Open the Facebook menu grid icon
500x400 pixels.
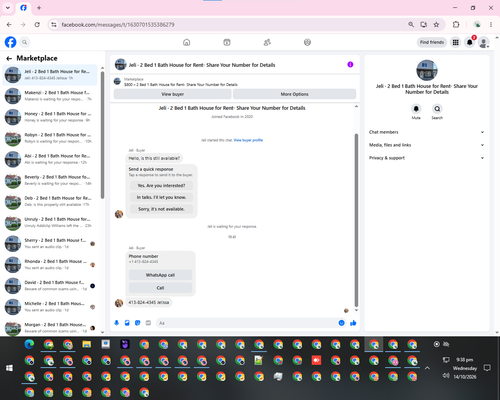[455, 42]
